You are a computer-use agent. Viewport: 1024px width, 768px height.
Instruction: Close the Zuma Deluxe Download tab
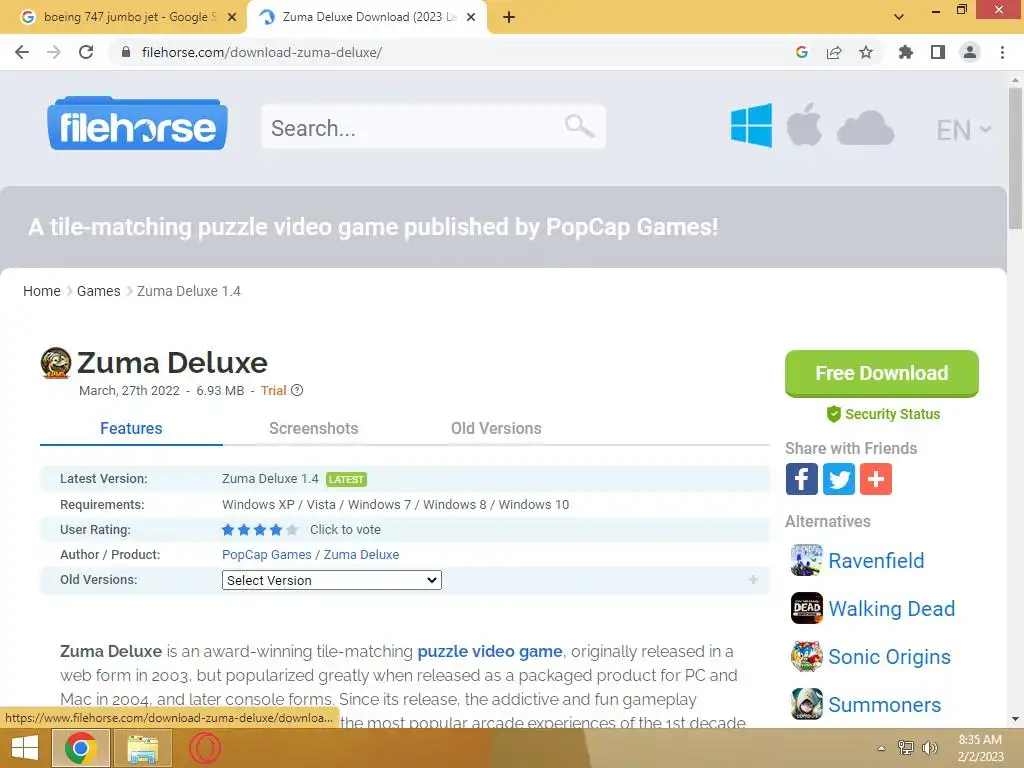[x=471, y=17]
